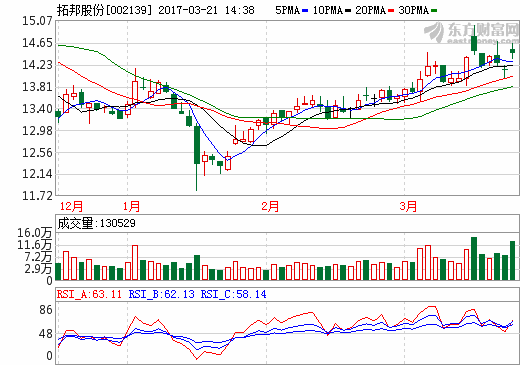Click the 5PMA blue legend swatch
The height and width of the screenshot is (365, 520).
(305, 11)
